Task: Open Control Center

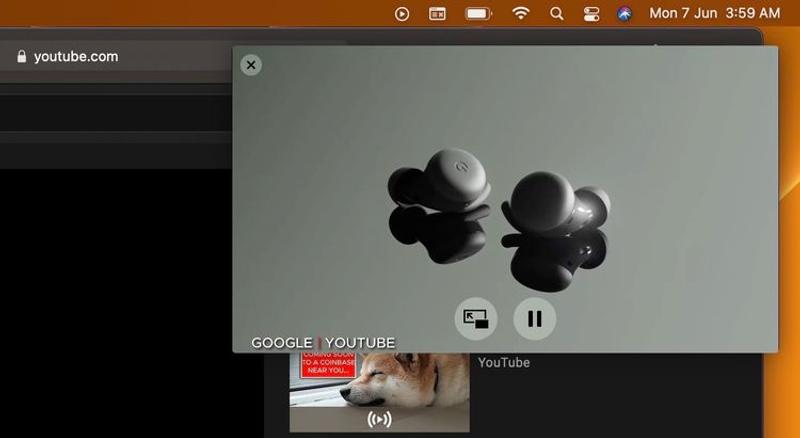Action: pyautogui.click(x=591, y=14)
